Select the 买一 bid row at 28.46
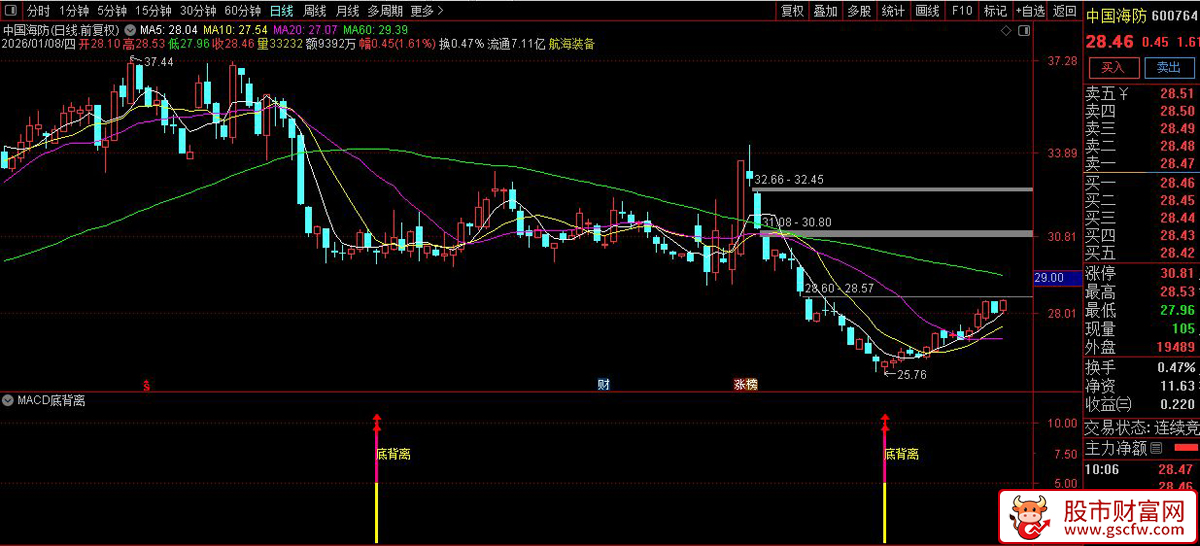1200x546 pixels. (1142, 183)
